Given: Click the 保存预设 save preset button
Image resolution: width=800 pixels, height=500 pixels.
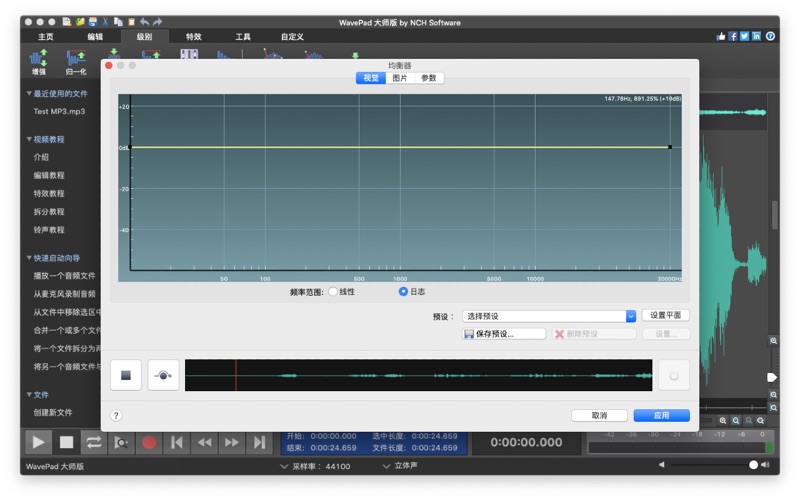Looking at the screenshot, I should [x=504, y=334].
